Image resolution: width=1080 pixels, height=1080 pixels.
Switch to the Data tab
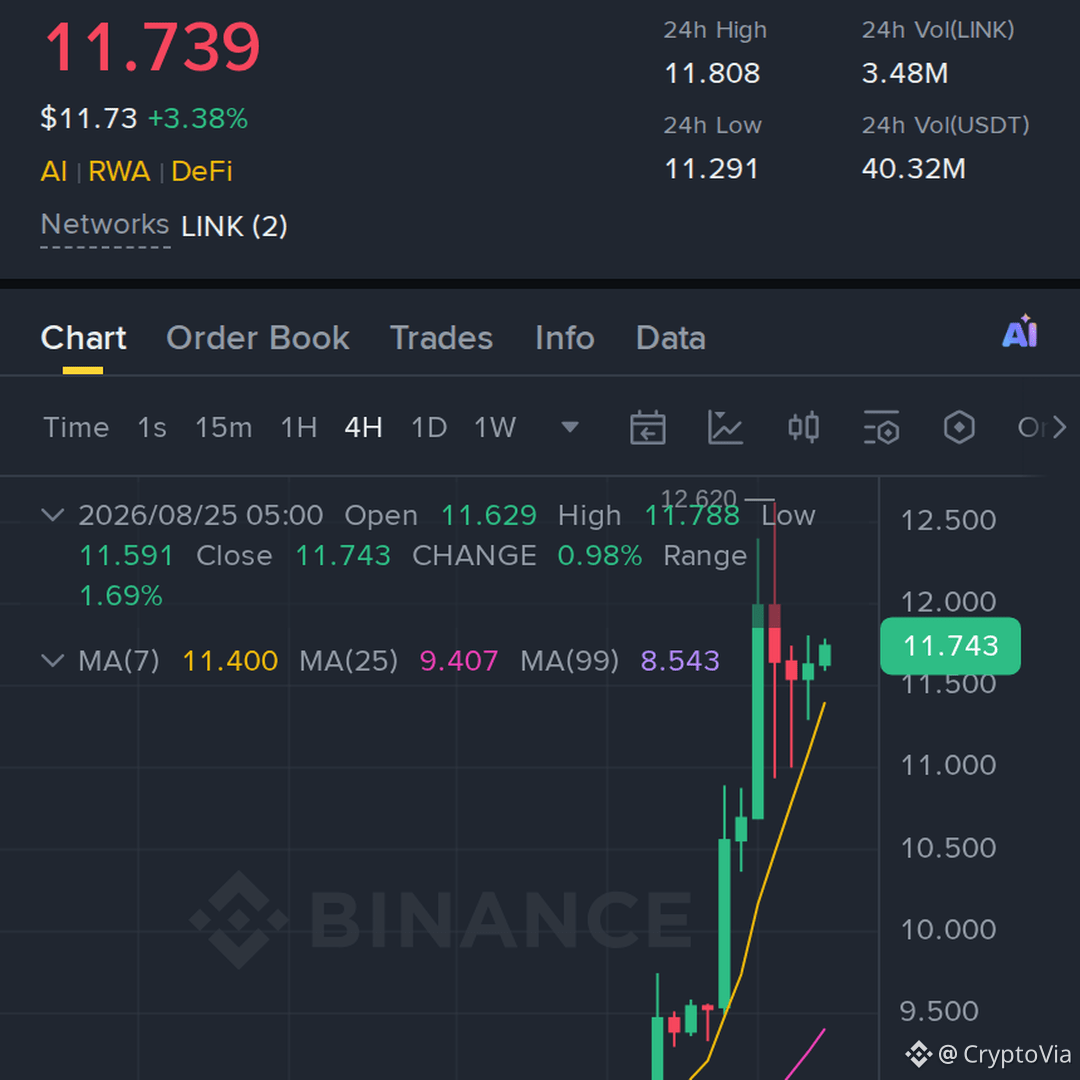click(x=671, y=338)
